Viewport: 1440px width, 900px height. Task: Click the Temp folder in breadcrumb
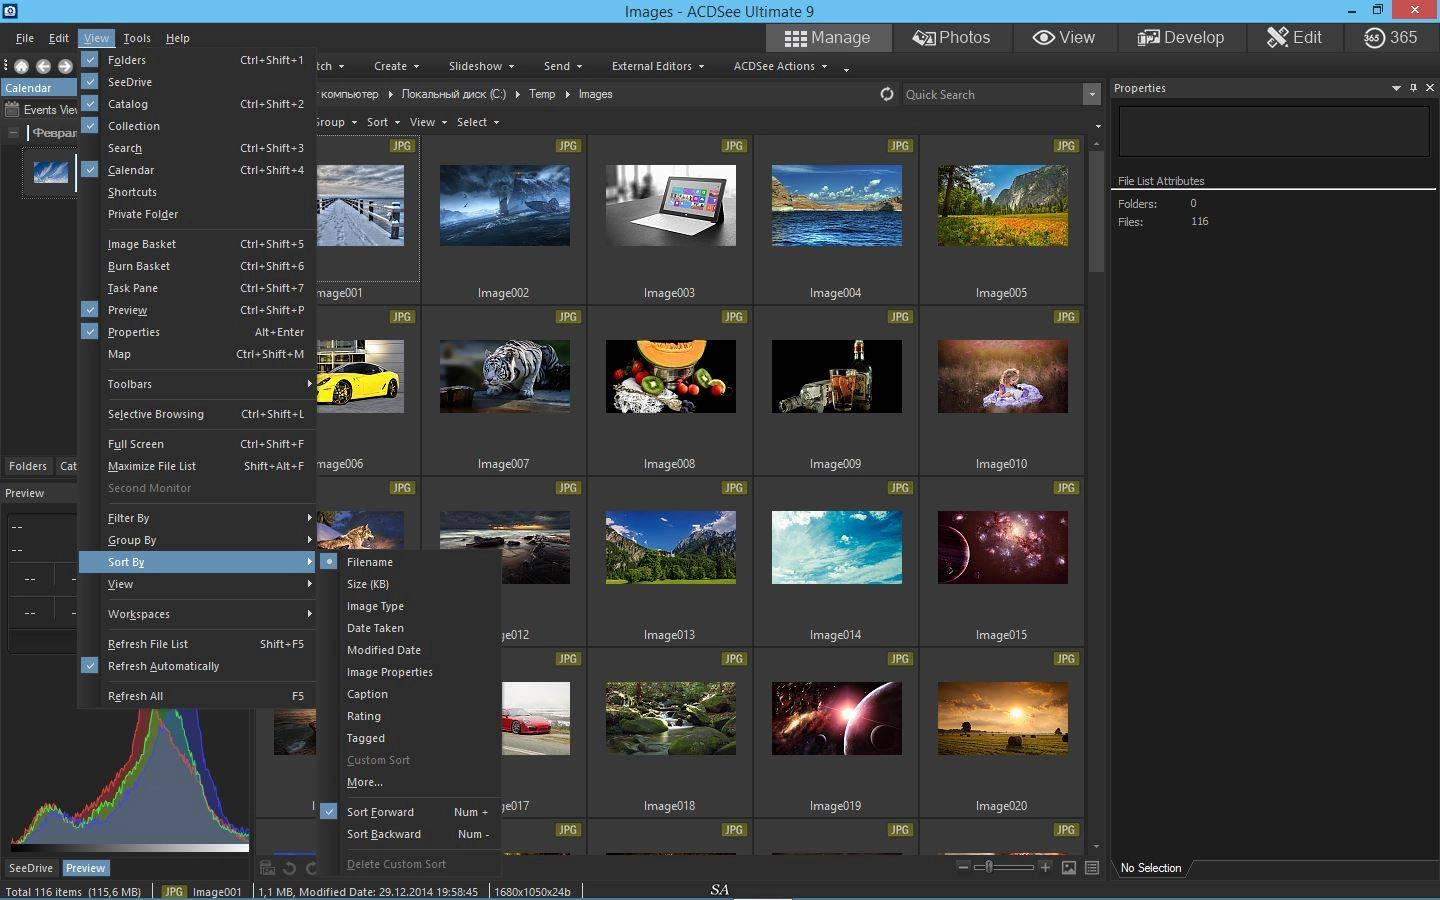(542, 94)
